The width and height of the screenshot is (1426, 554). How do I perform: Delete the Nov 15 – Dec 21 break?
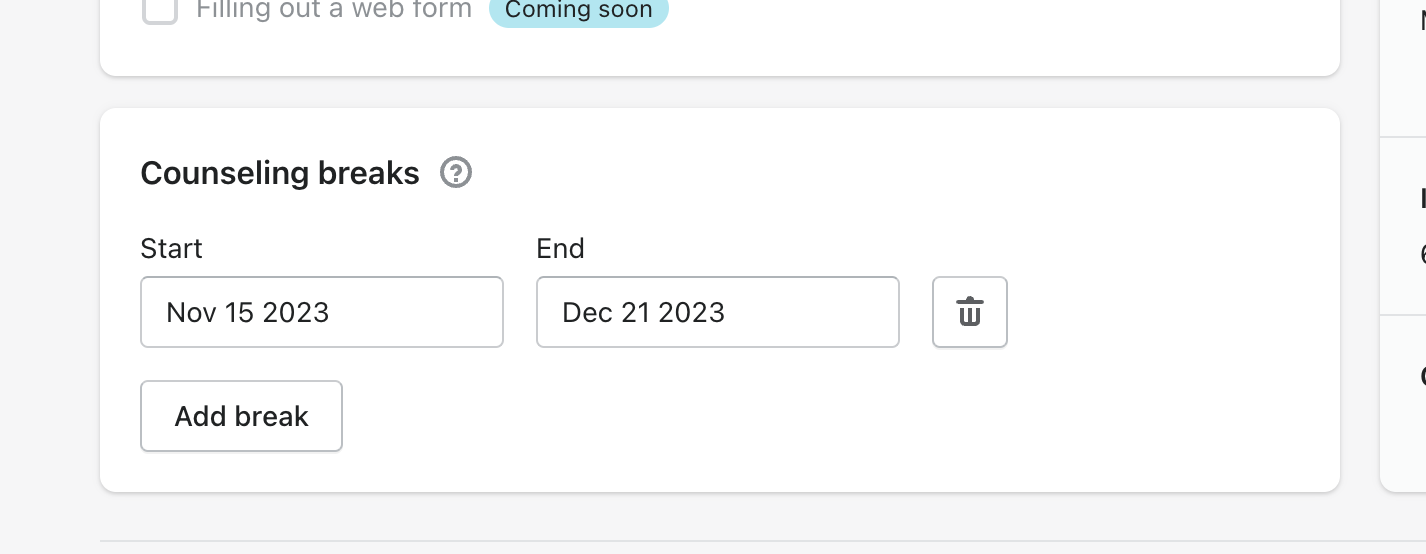(969, 312)
